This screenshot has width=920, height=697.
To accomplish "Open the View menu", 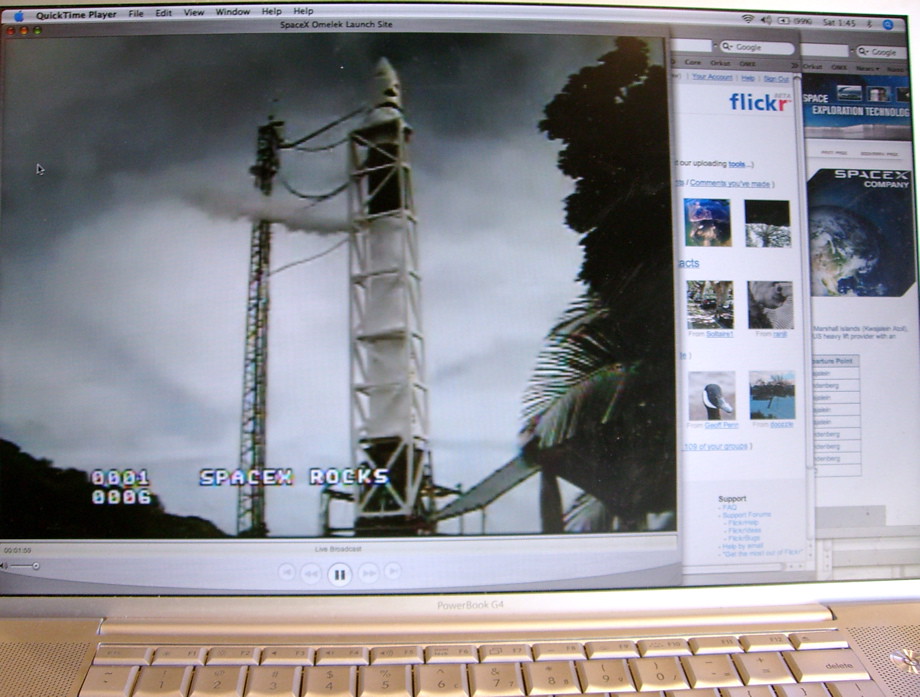I will [194, 12].
